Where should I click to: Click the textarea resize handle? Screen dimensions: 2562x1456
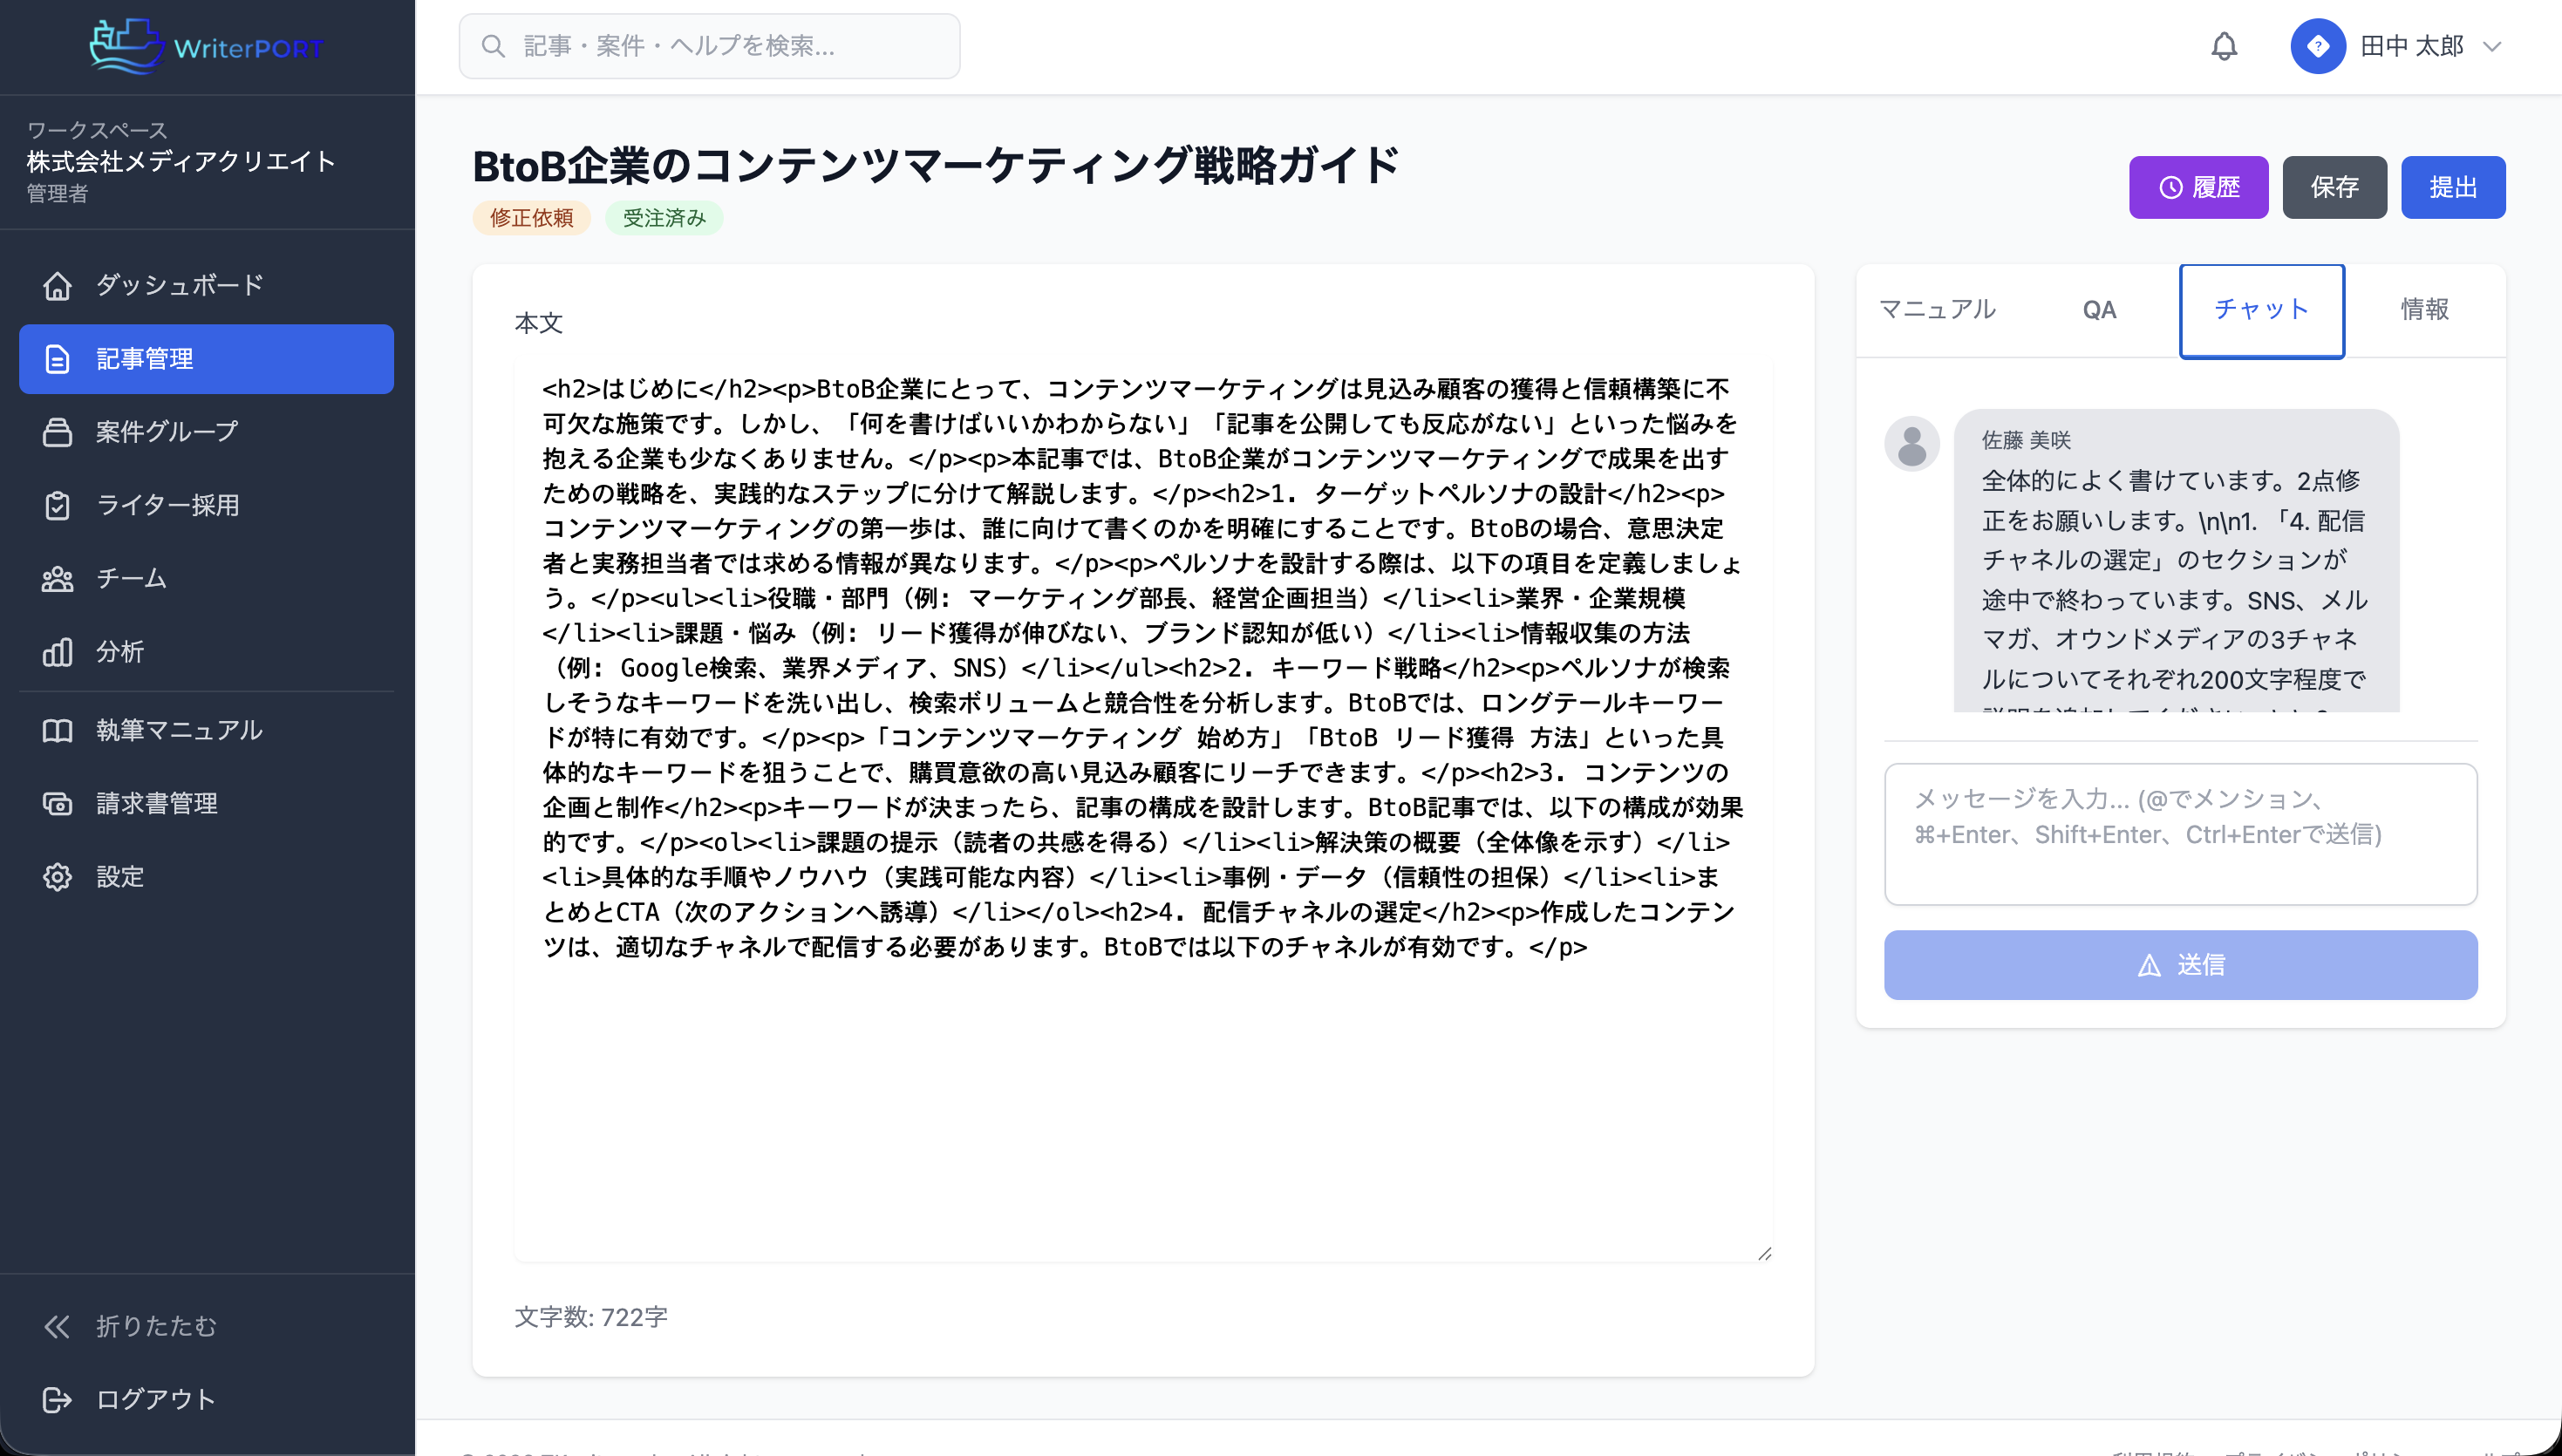click(x=1764, y=1253)
